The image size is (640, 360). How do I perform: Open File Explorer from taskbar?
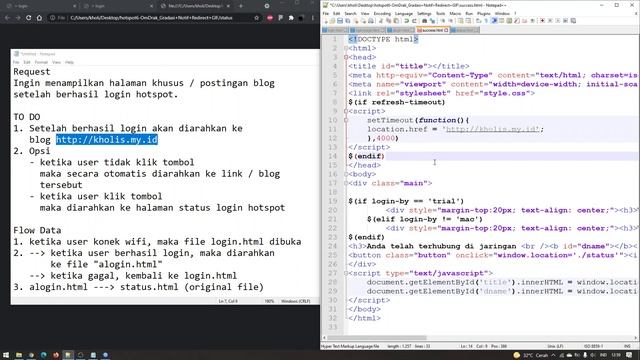(x=19, y=355)
